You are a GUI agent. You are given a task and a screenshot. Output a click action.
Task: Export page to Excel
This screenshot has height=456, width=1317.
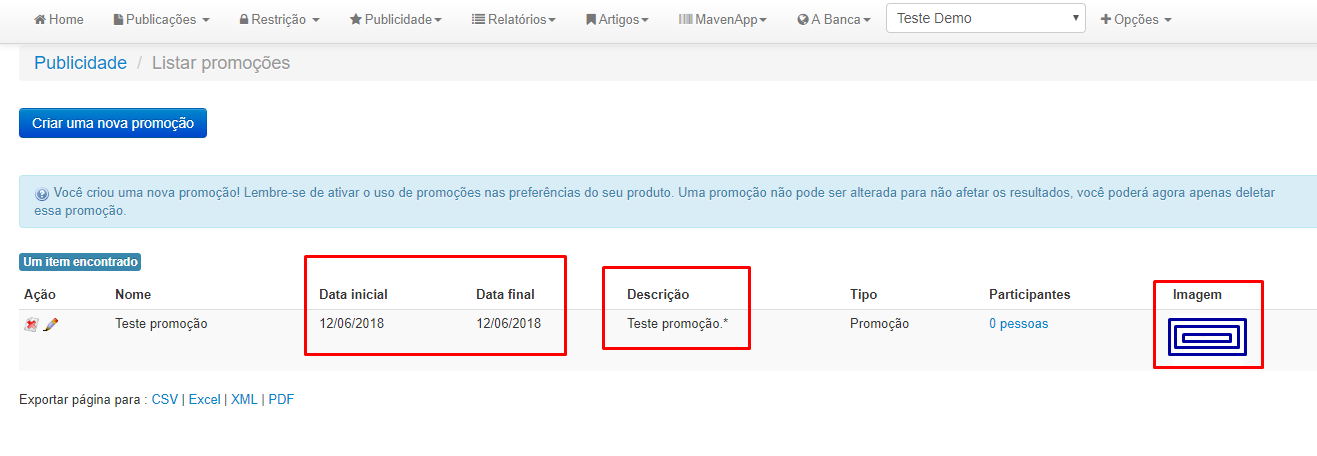click(x=205, y=399)
